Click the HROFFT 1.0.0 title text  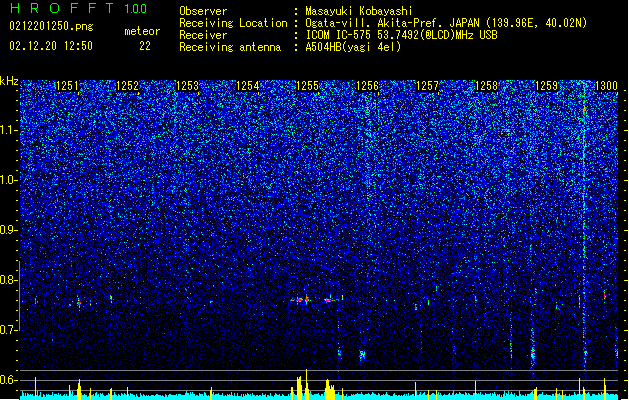(78, 8)
